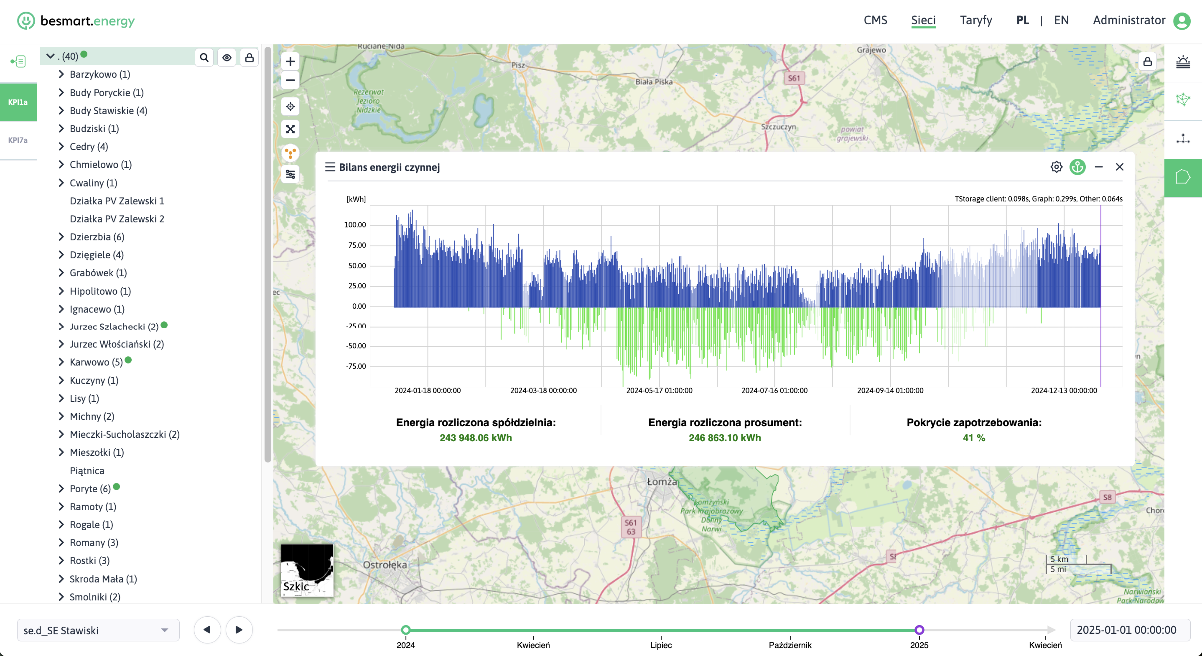The width and height of the screenshot is (1202, 656).
Task: Click the Mieczki-Sucholaszczki (2) item
Action: pyautogui.click(x=125, y=434)
